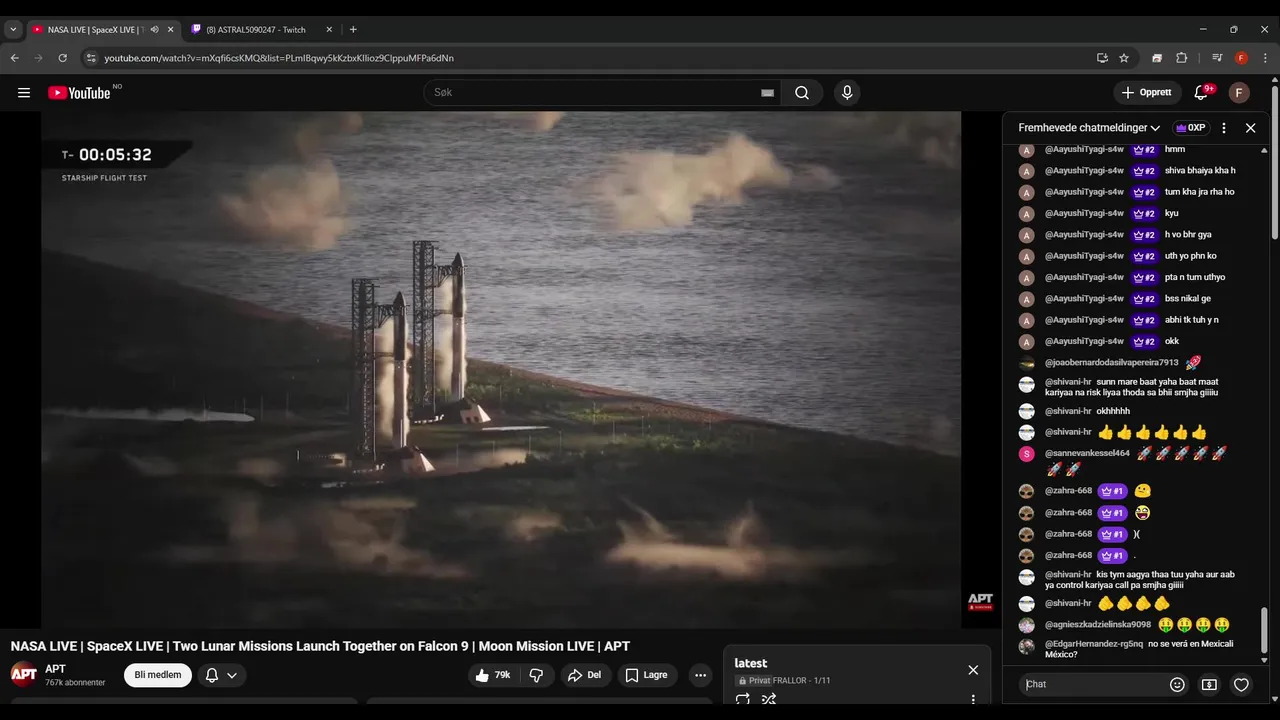Close the latest playlist panel
The image size is (1280, 720).
973,670
